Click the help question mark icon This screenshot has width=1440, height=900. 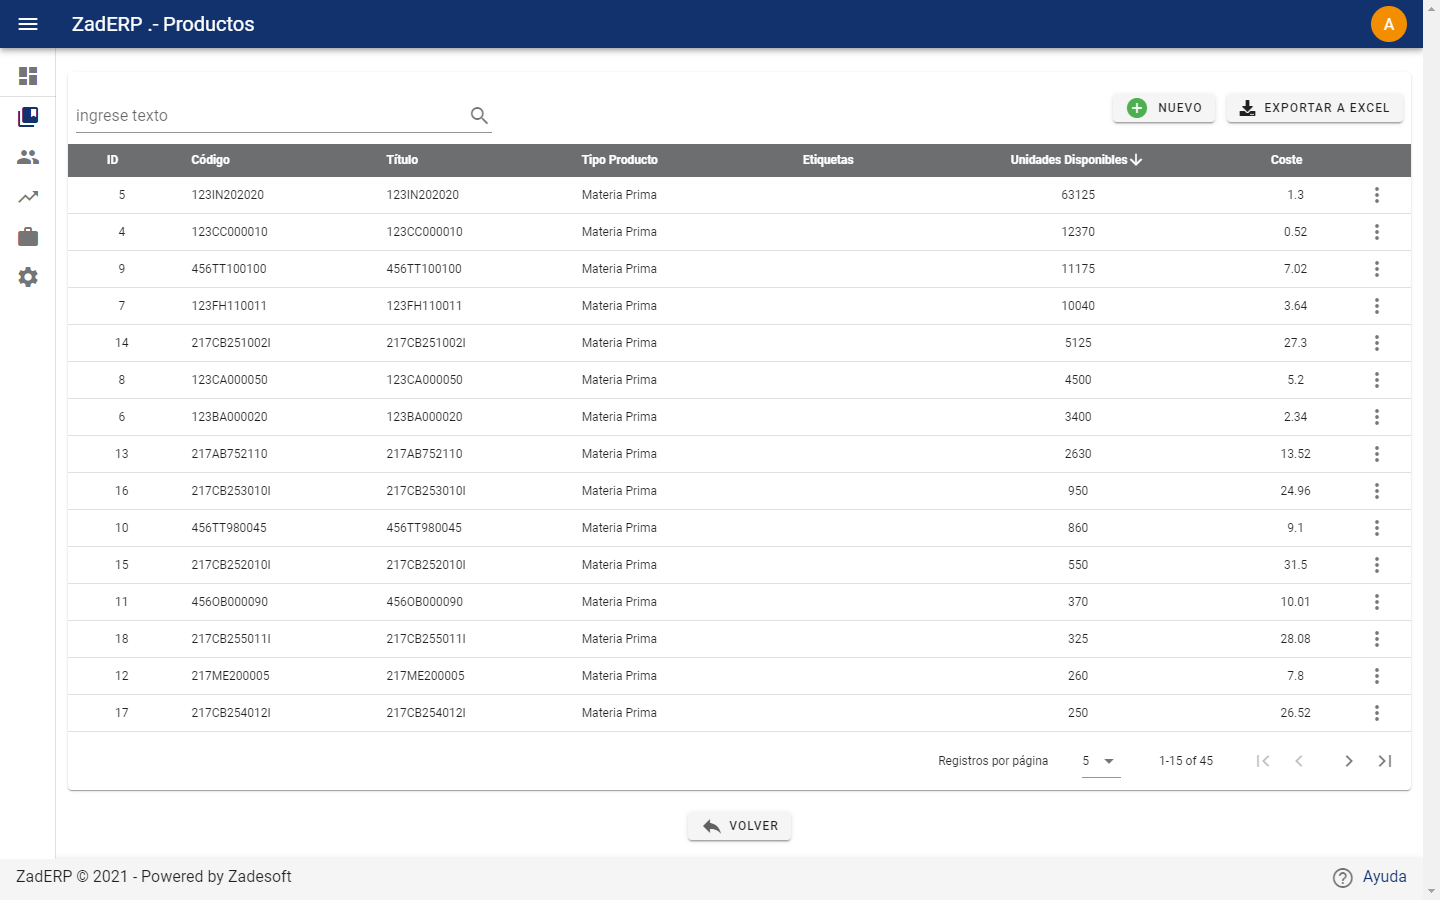(x=1343, y=877)
